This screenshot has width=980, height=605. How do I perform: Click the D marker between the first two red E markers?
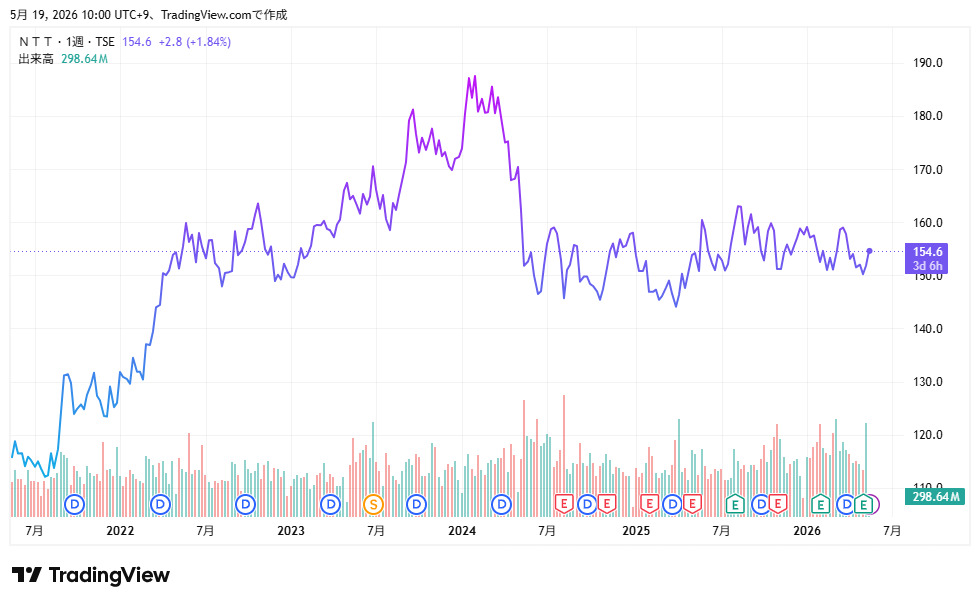587,504
